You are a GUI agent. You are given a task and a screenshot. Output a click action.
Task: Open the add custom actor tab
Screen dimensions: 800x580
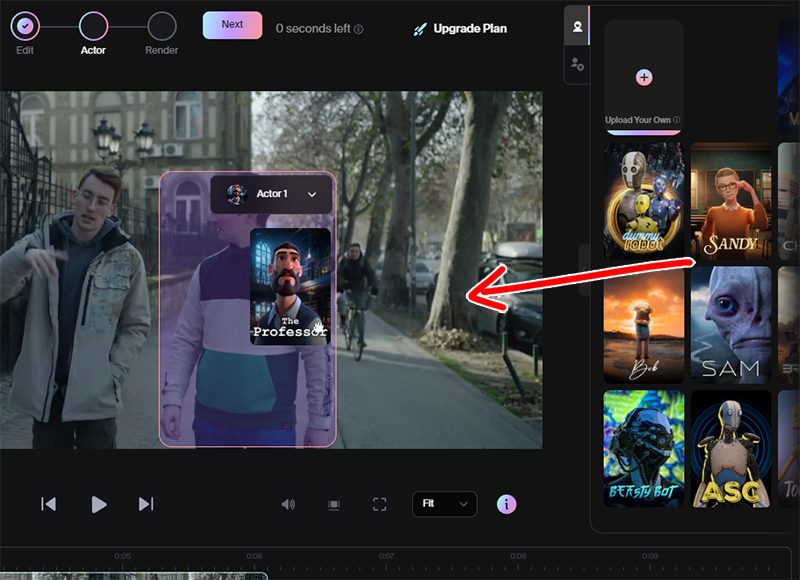(x=577, y=64)
